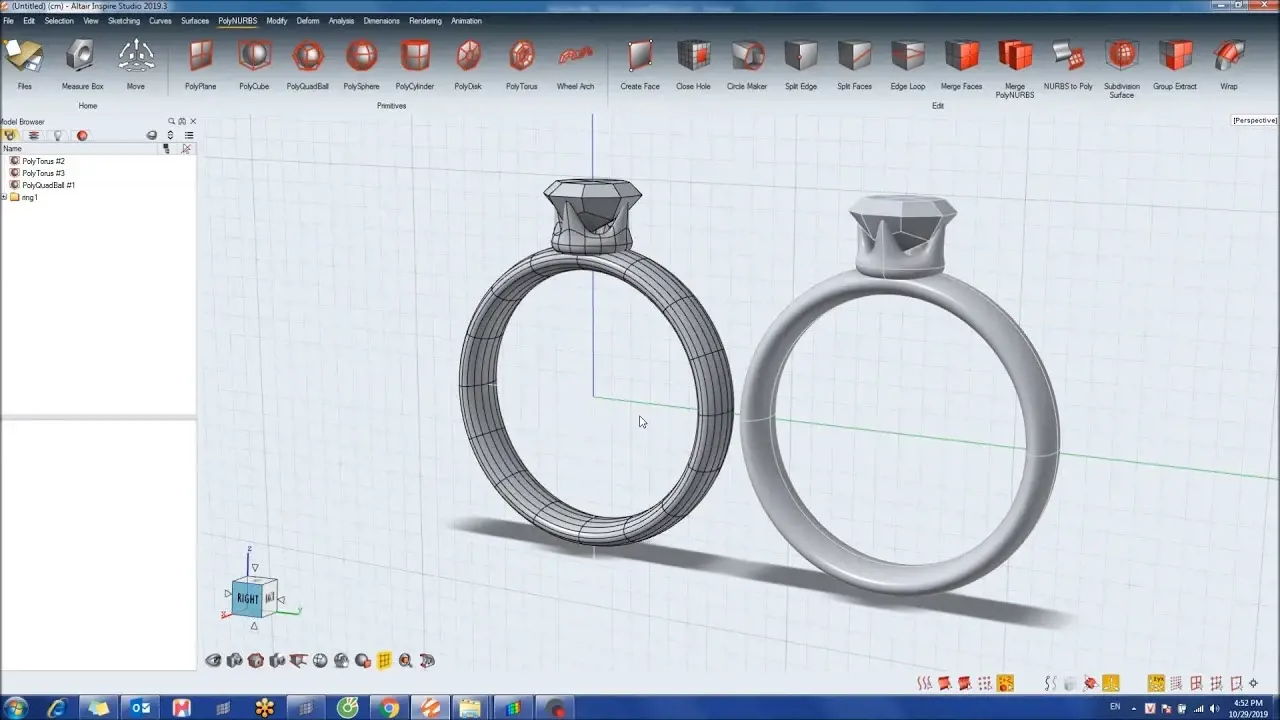This screenshot has height=720, width=1280.
Task: Open the Perspective view selector
Action: pyautogui.click(x=1253, y=119)
